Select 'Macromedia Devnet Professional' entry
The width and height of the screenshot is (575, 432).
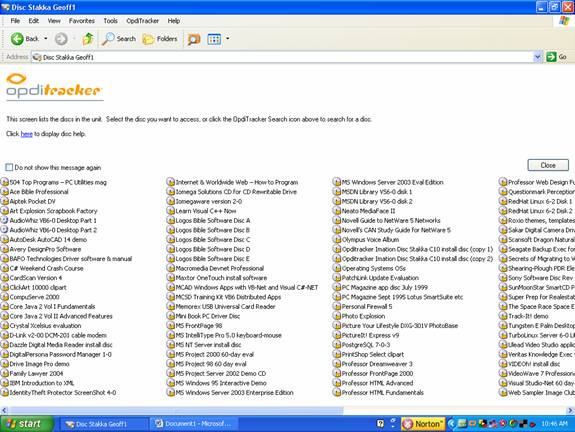[x=220, y=268]
